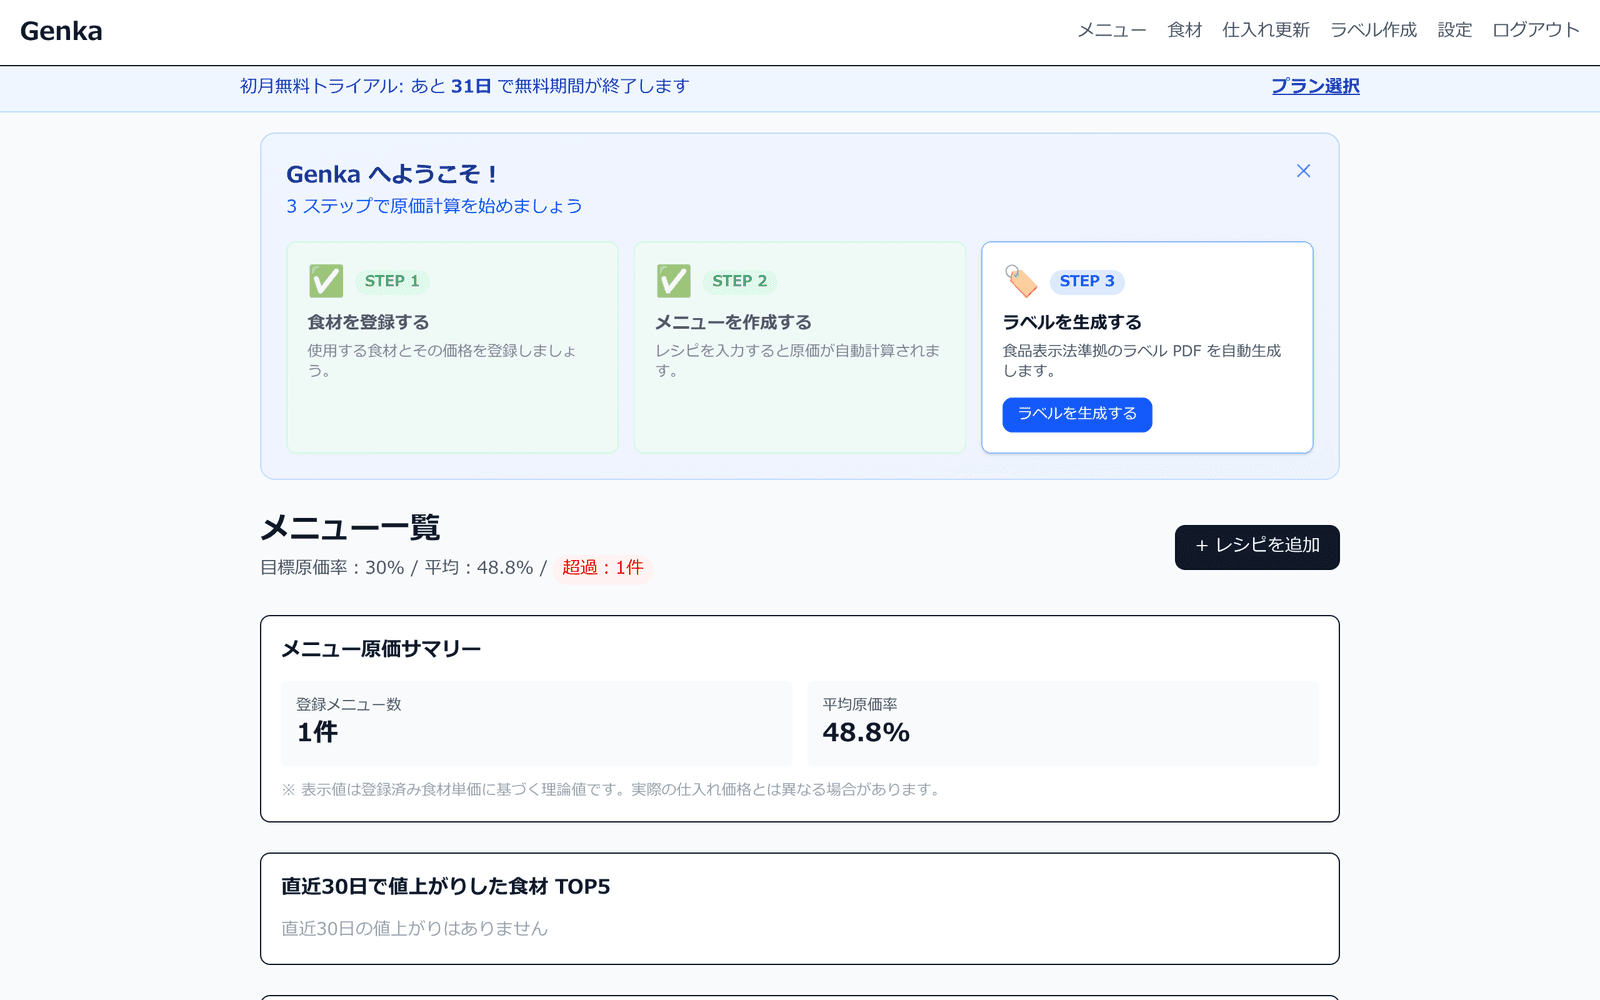
Task: Click the 3 ステップで原価計算を始めましょう subtitle
Action: (434, 206)
